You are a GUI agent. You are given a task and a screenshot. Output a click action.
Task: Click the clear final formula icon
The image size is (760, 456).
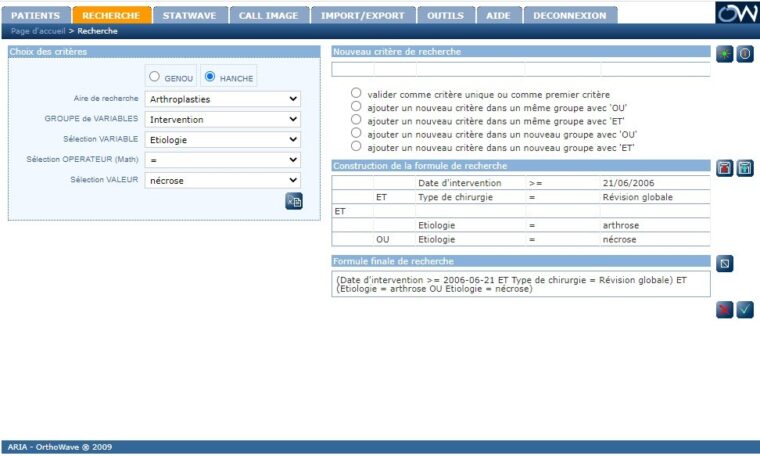point(726,264)
